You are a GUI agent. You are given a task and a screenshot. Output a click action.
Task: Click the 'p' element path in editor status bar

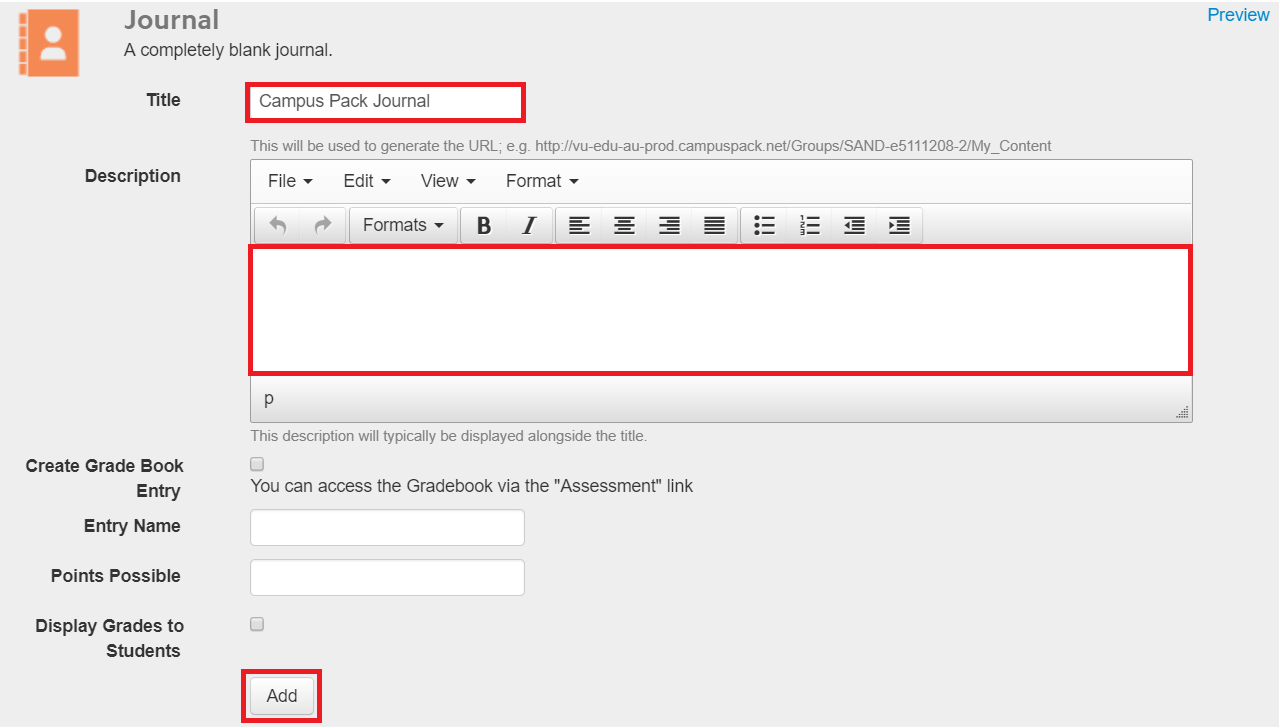point(268,399)
